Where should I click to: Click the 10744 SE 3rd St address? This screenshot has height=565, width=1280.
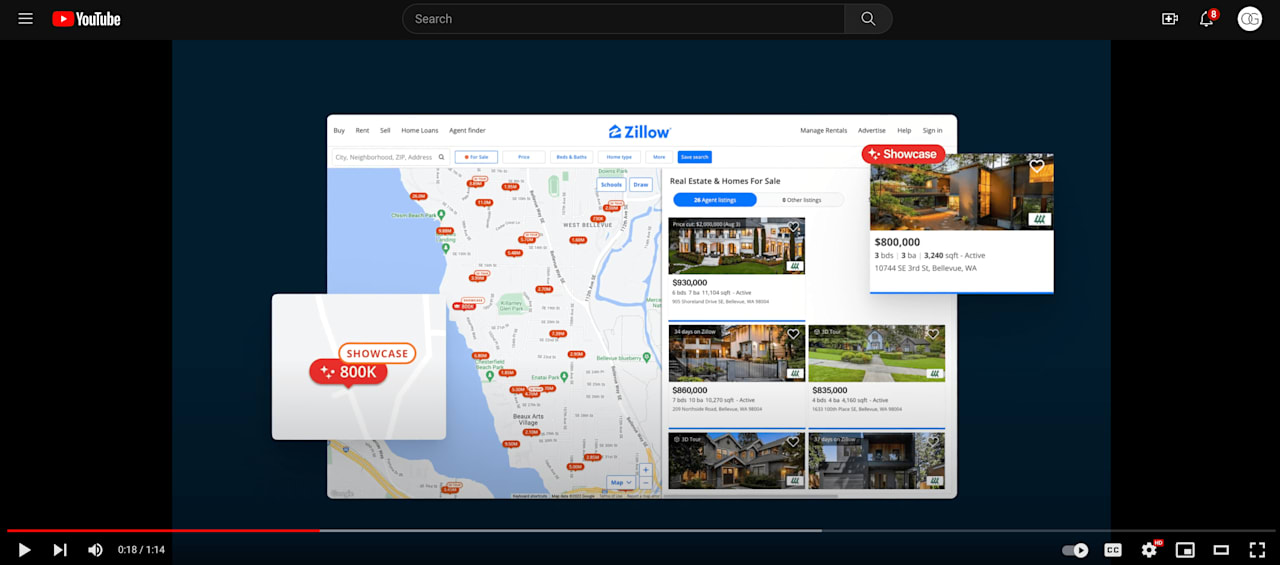pyautogui.click(x=926, y=268)
